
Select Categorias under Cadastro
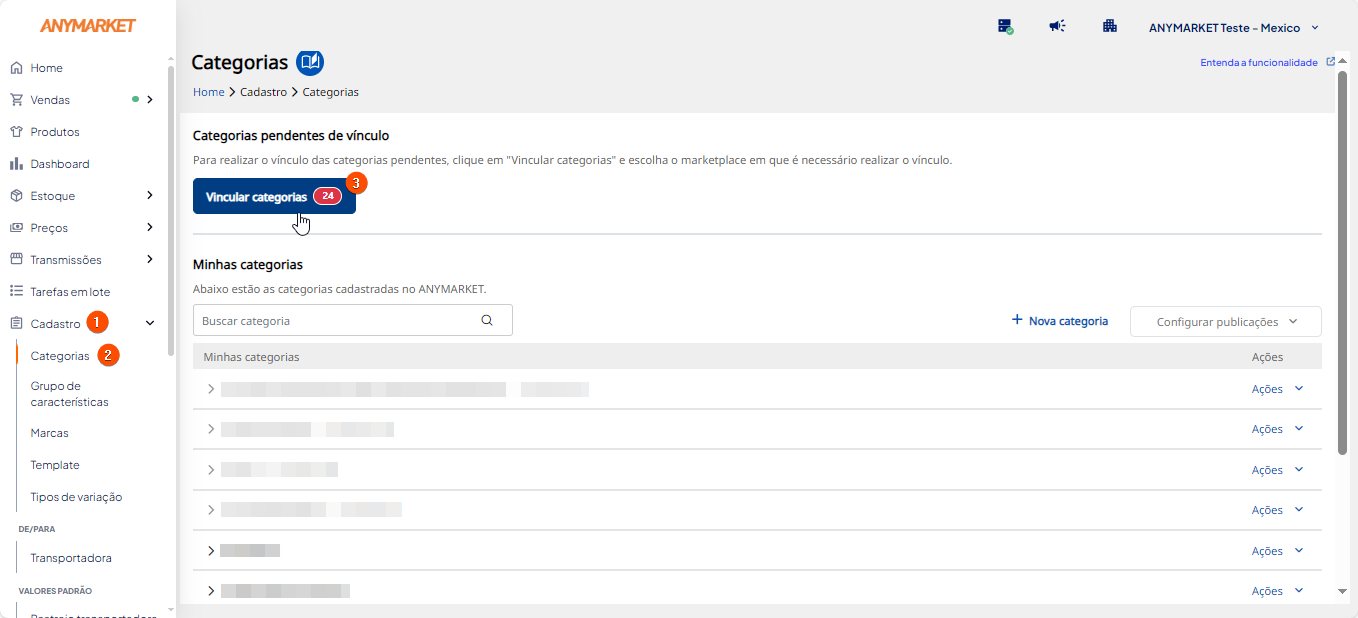point(60,356)
